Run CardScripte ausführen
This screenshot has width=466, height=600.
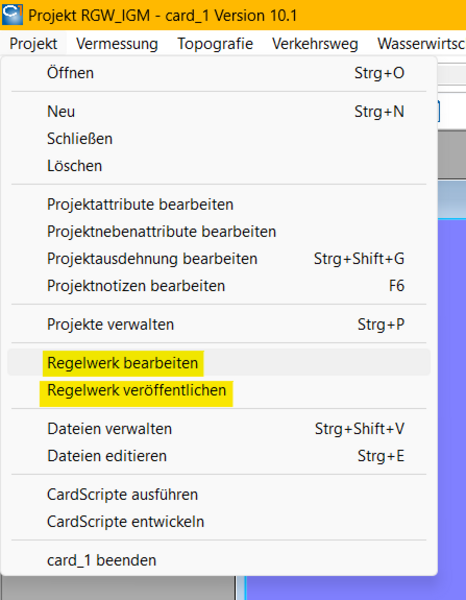coord(219,494)
